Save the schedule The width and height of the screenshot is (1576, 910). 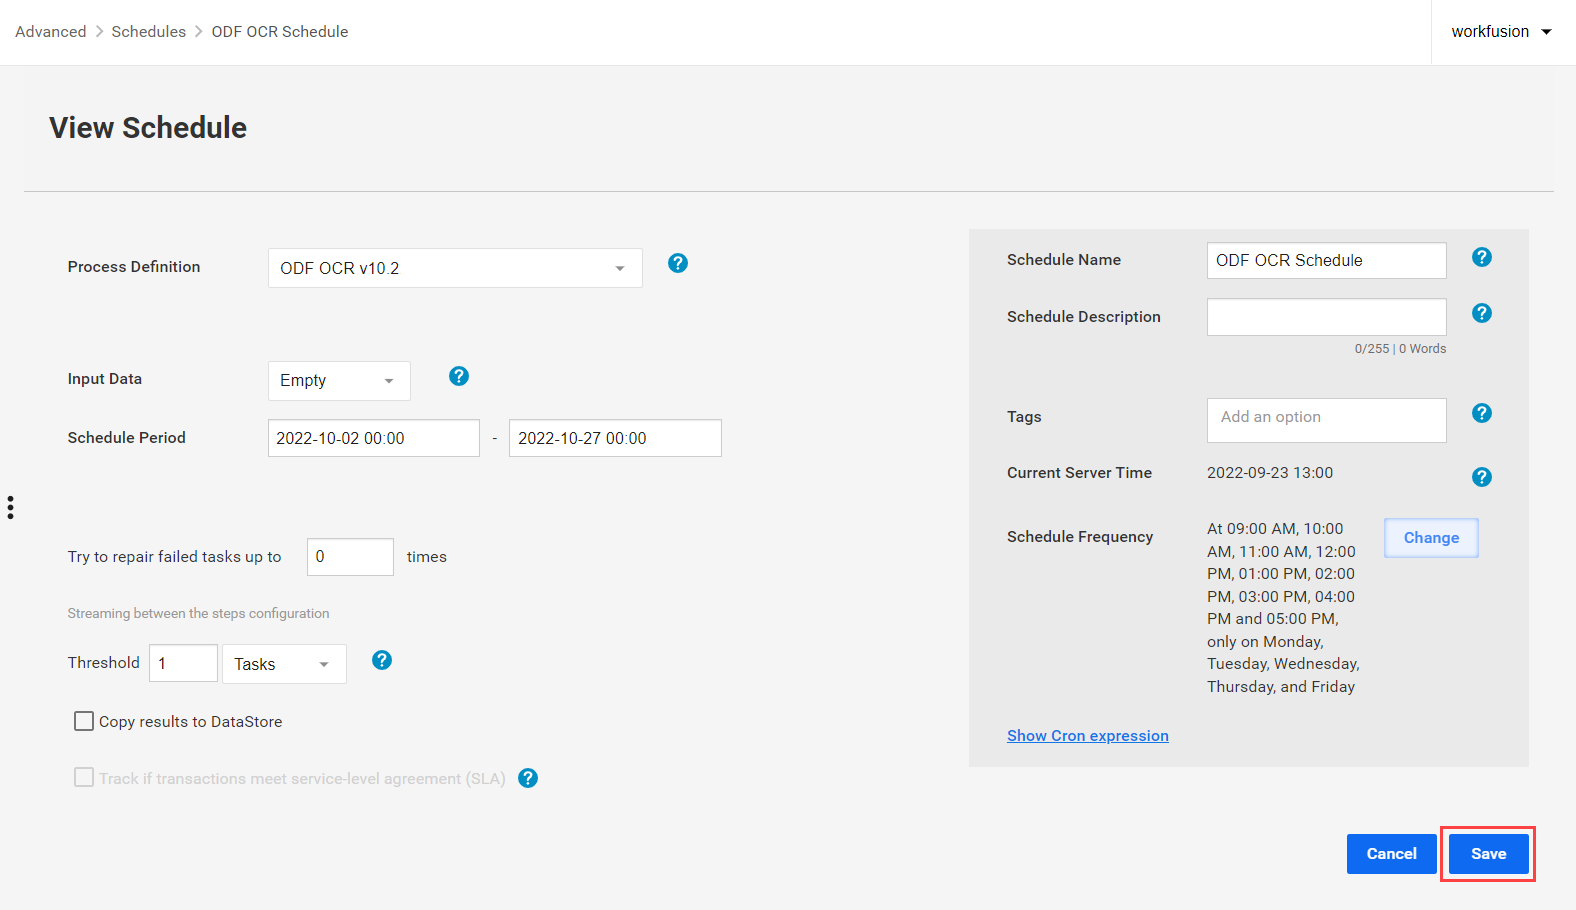pyautogui.click(x=1489, y=854)
